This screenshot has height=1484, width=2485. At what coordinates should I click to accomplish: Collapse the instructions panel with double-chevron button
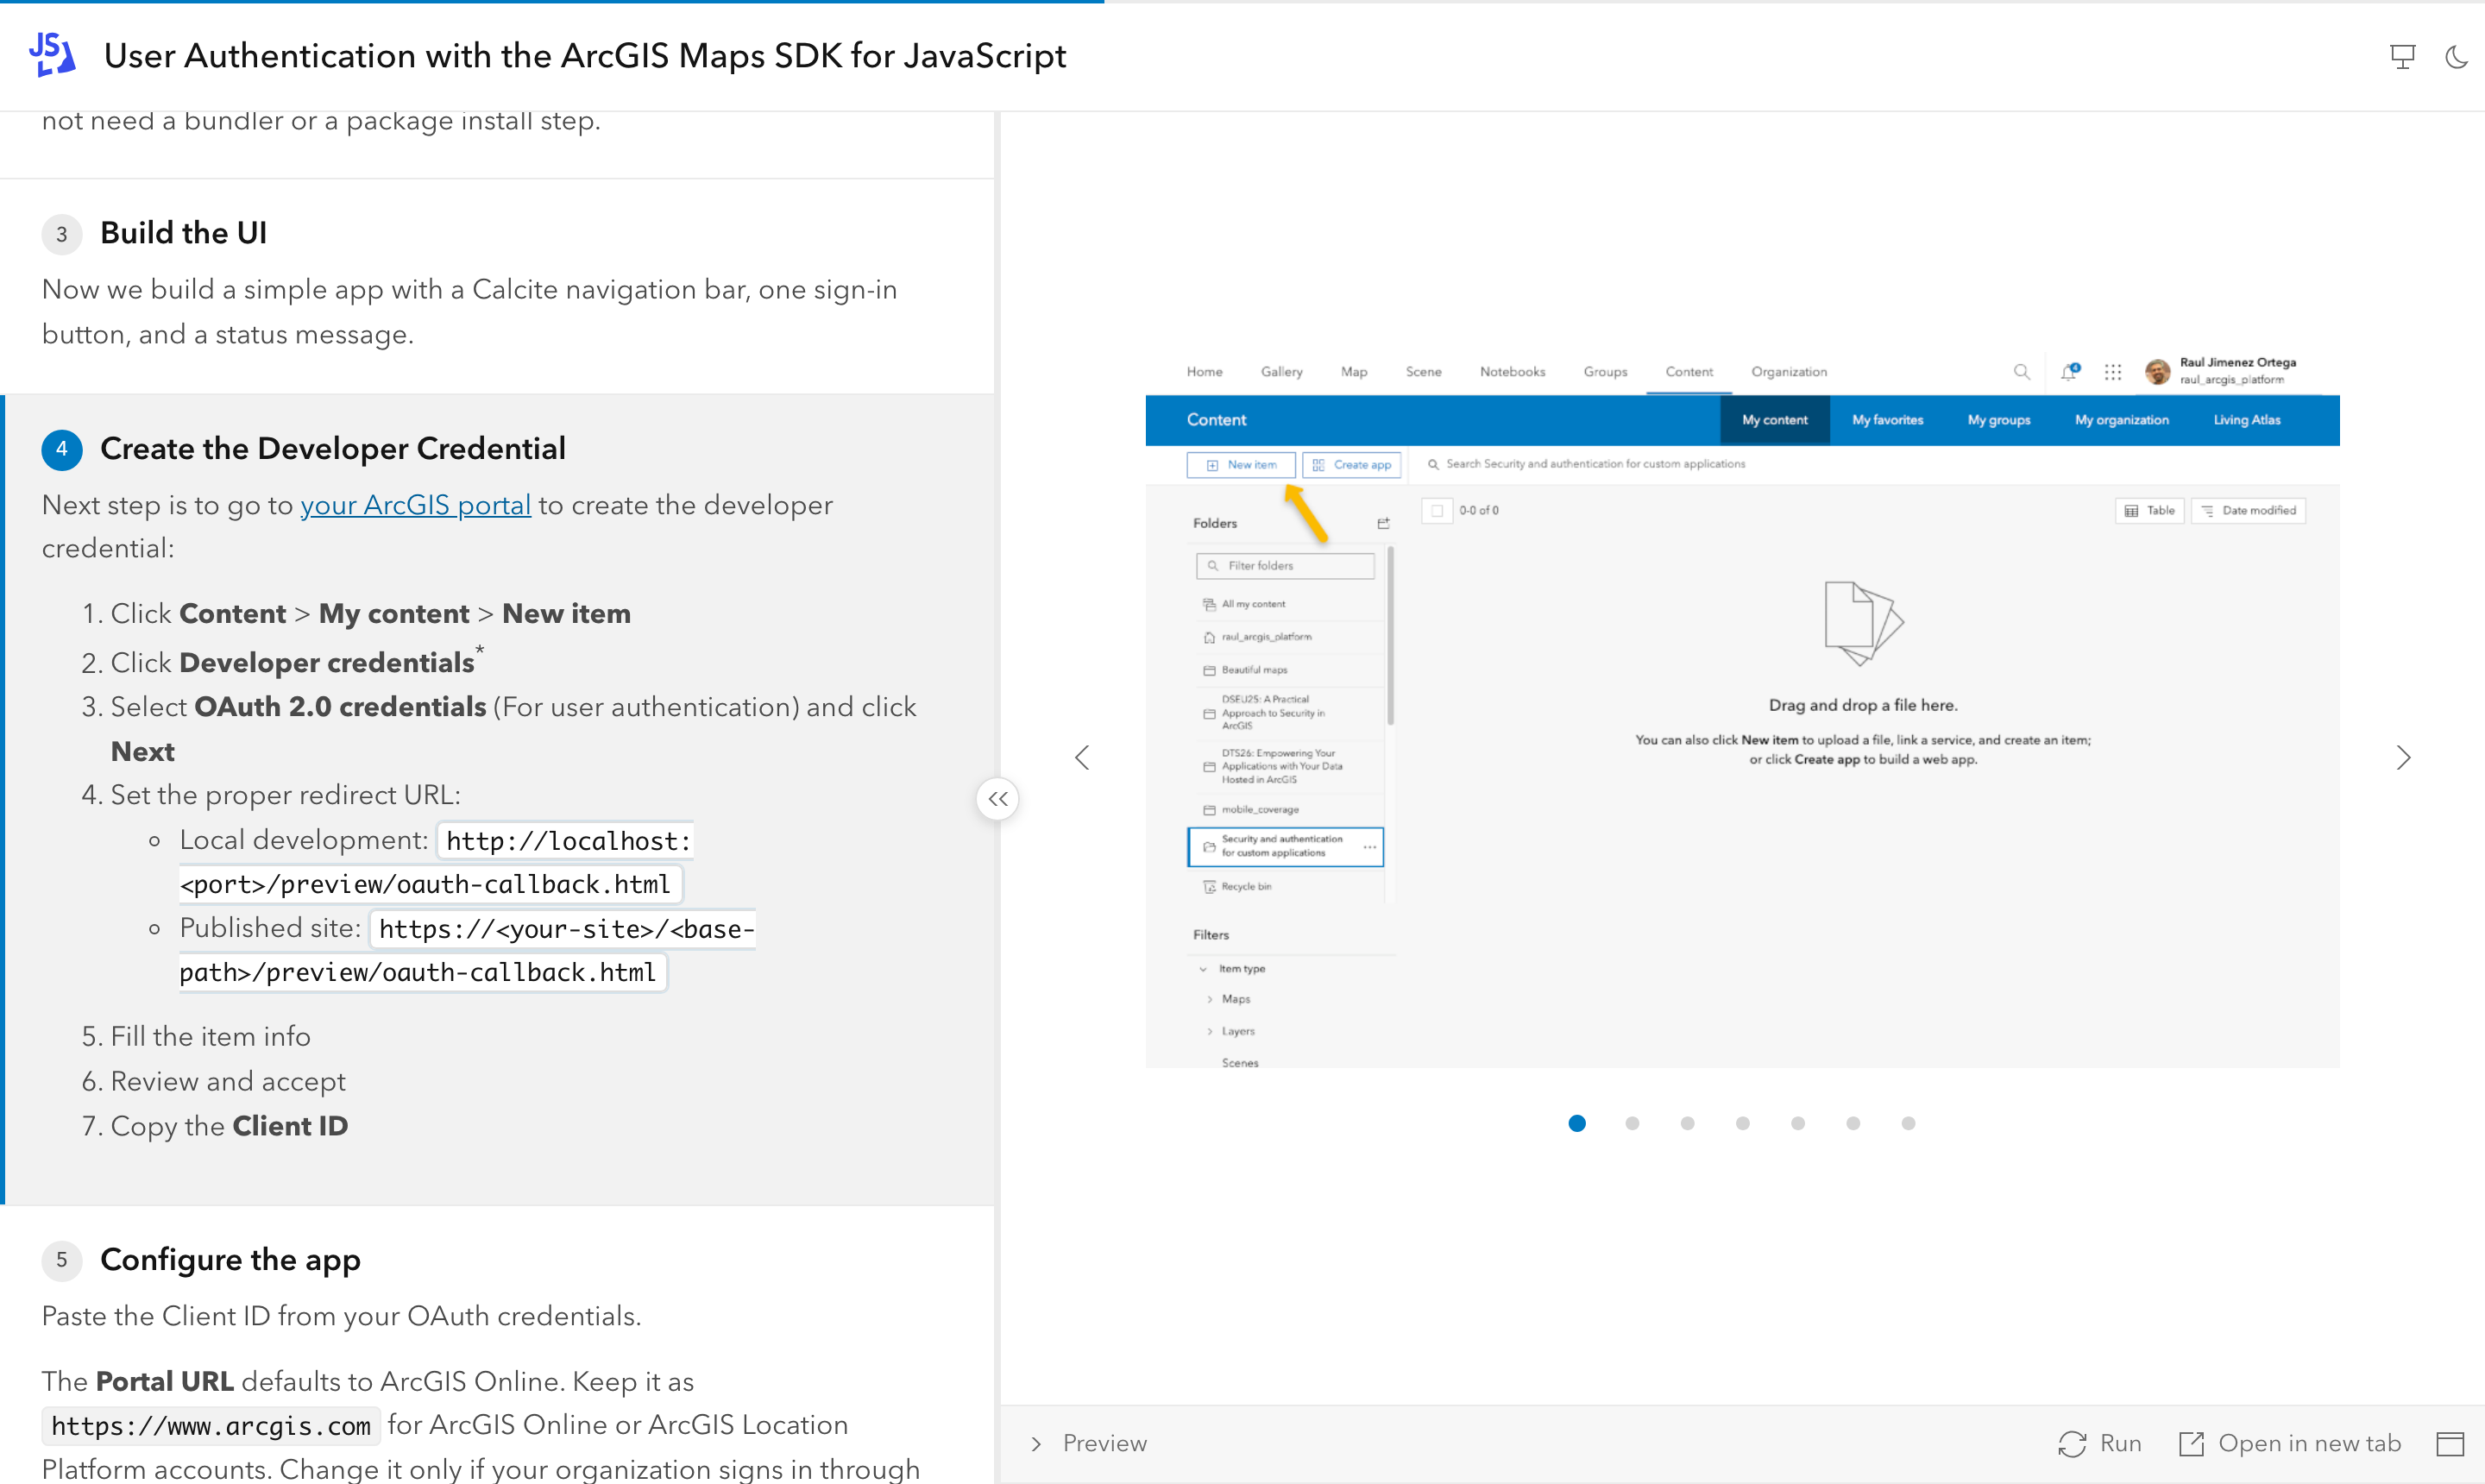(997, 799)
